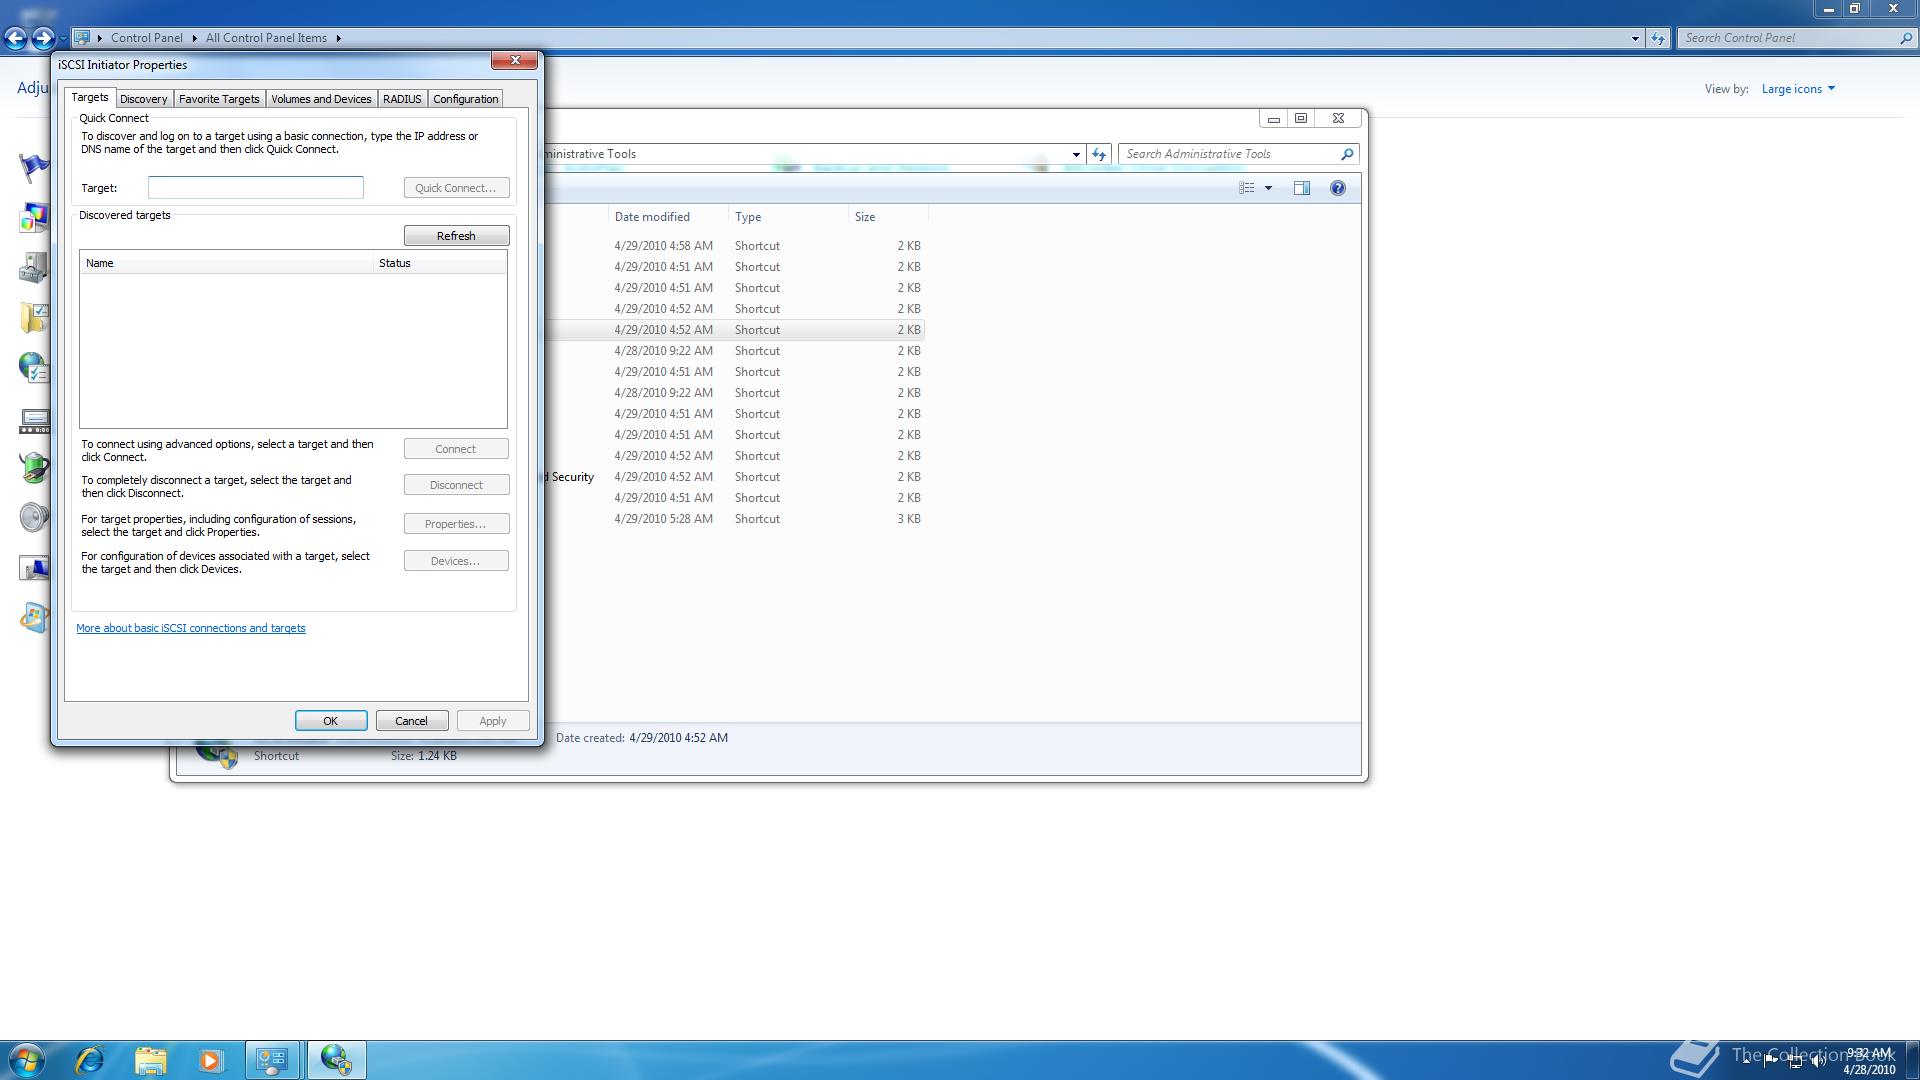Screen dimensions: 1920x1080
Task: Click Control Panel in the address breadcrumb
Action: pos(147,38)
